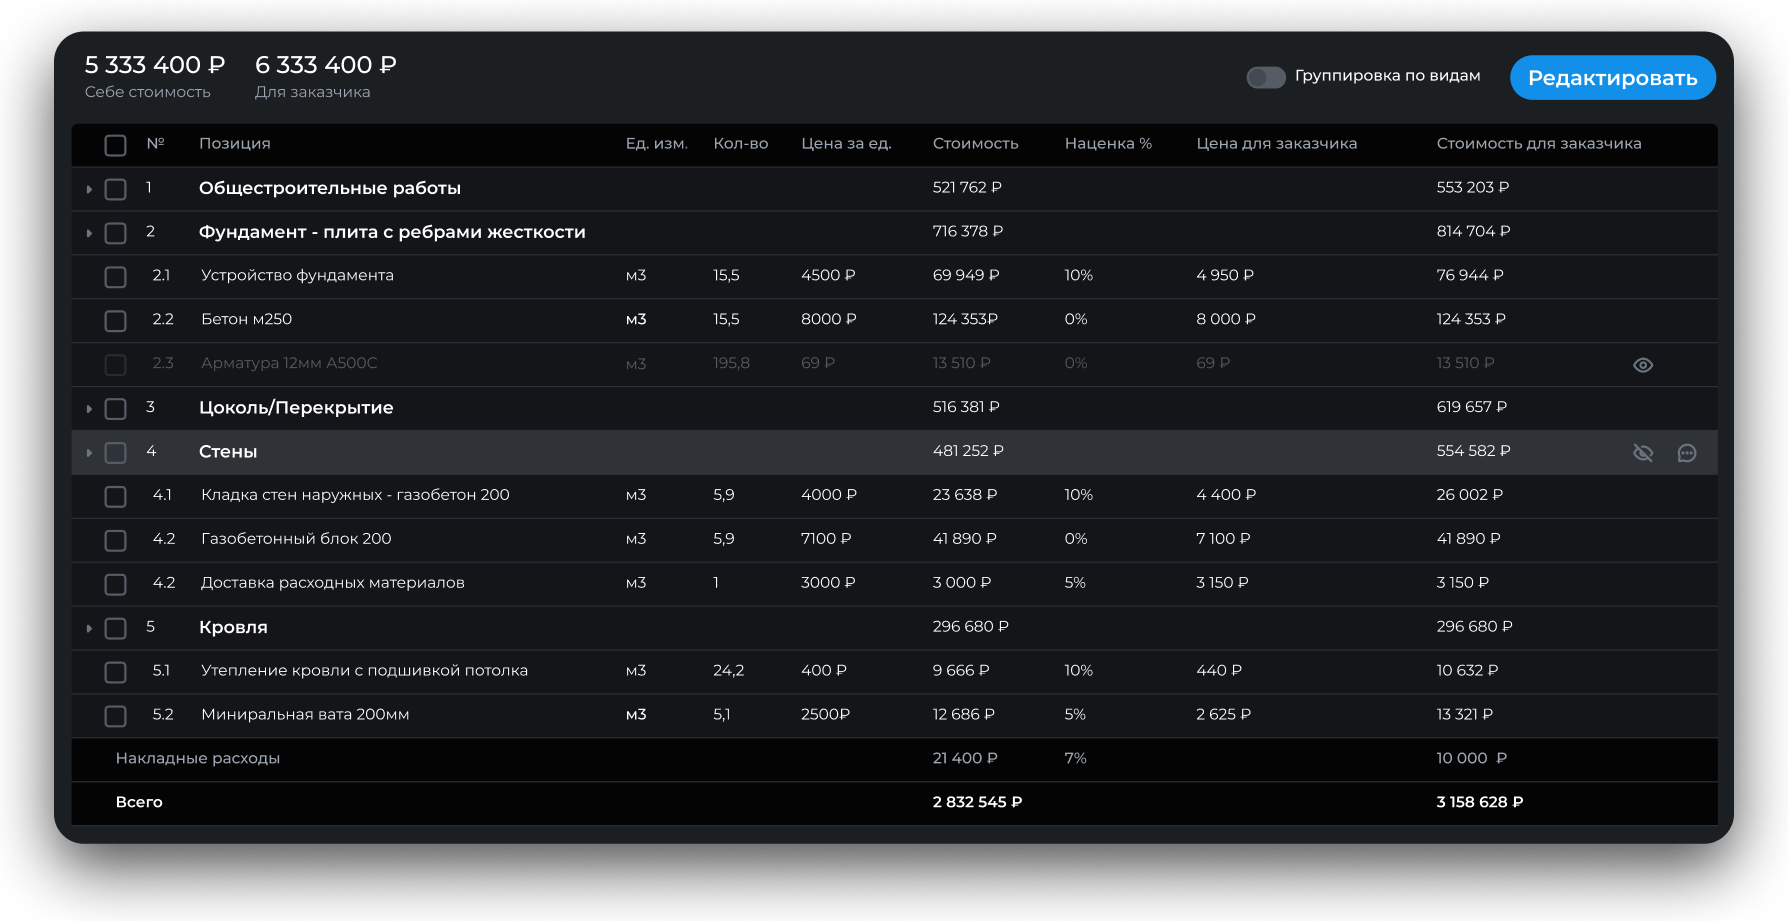Tick the select-all checkbox in table header
This screenshot has height=921, width=1788.
(x=116, y=145)
